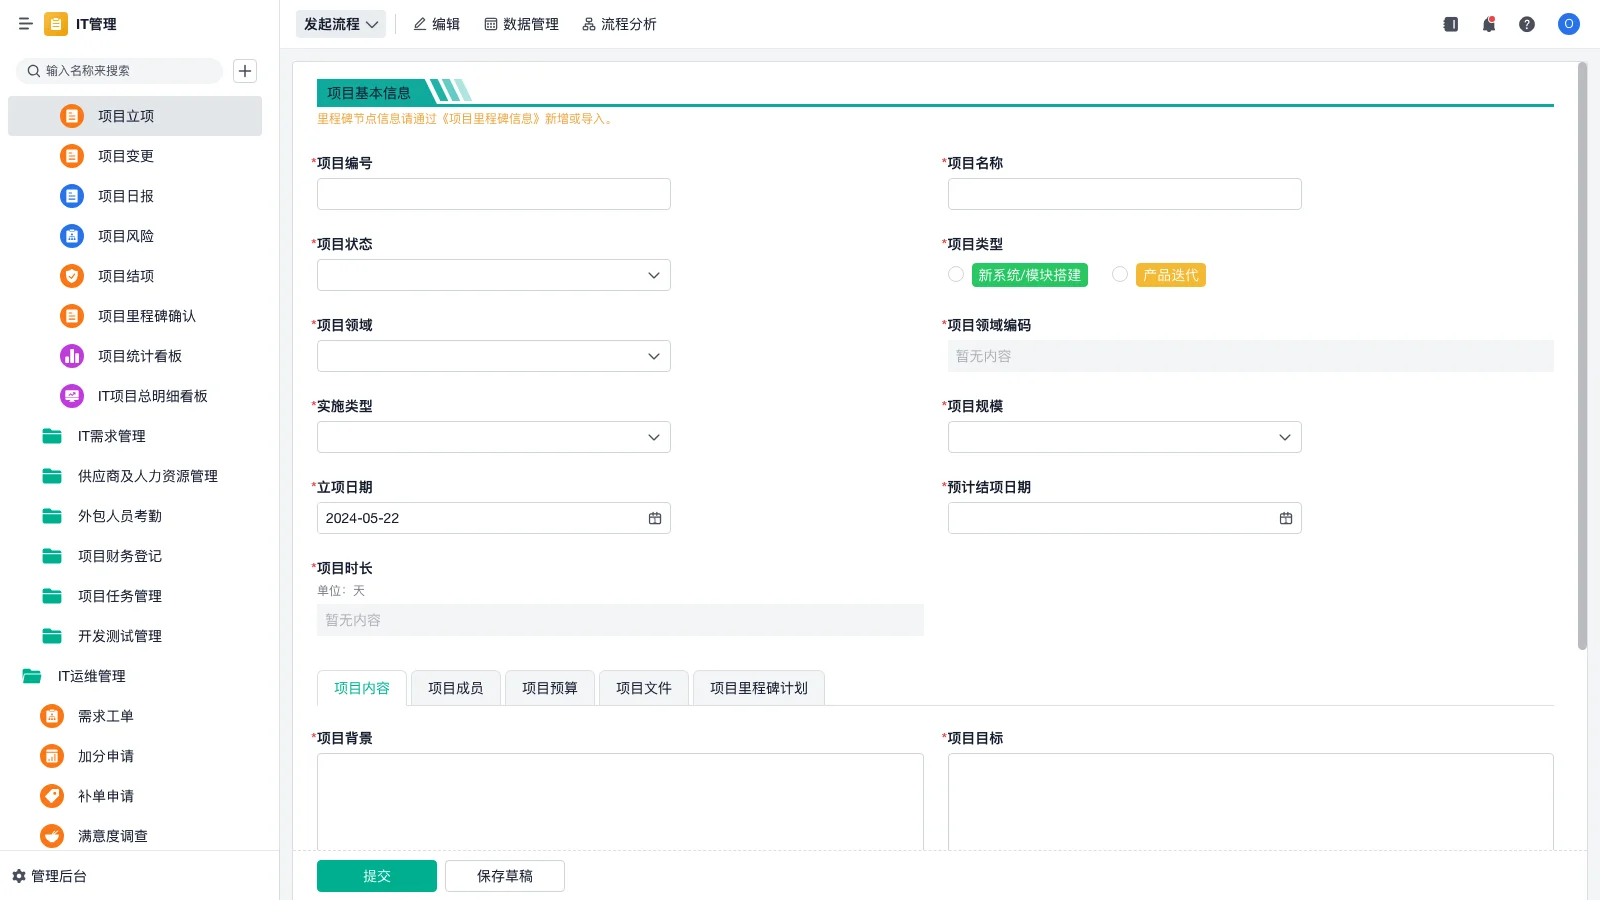Open the help question mark icon
Viewport: 1600px width, 900px height.
1527,24
